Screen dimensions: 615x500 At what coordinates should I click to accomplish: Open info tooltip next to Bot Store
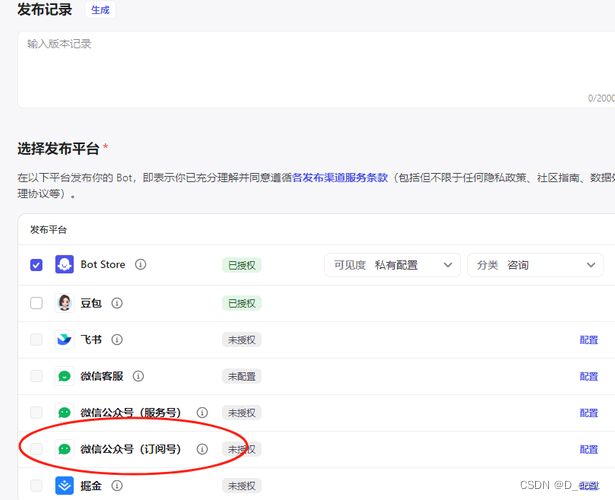click(x=140, y=265)
